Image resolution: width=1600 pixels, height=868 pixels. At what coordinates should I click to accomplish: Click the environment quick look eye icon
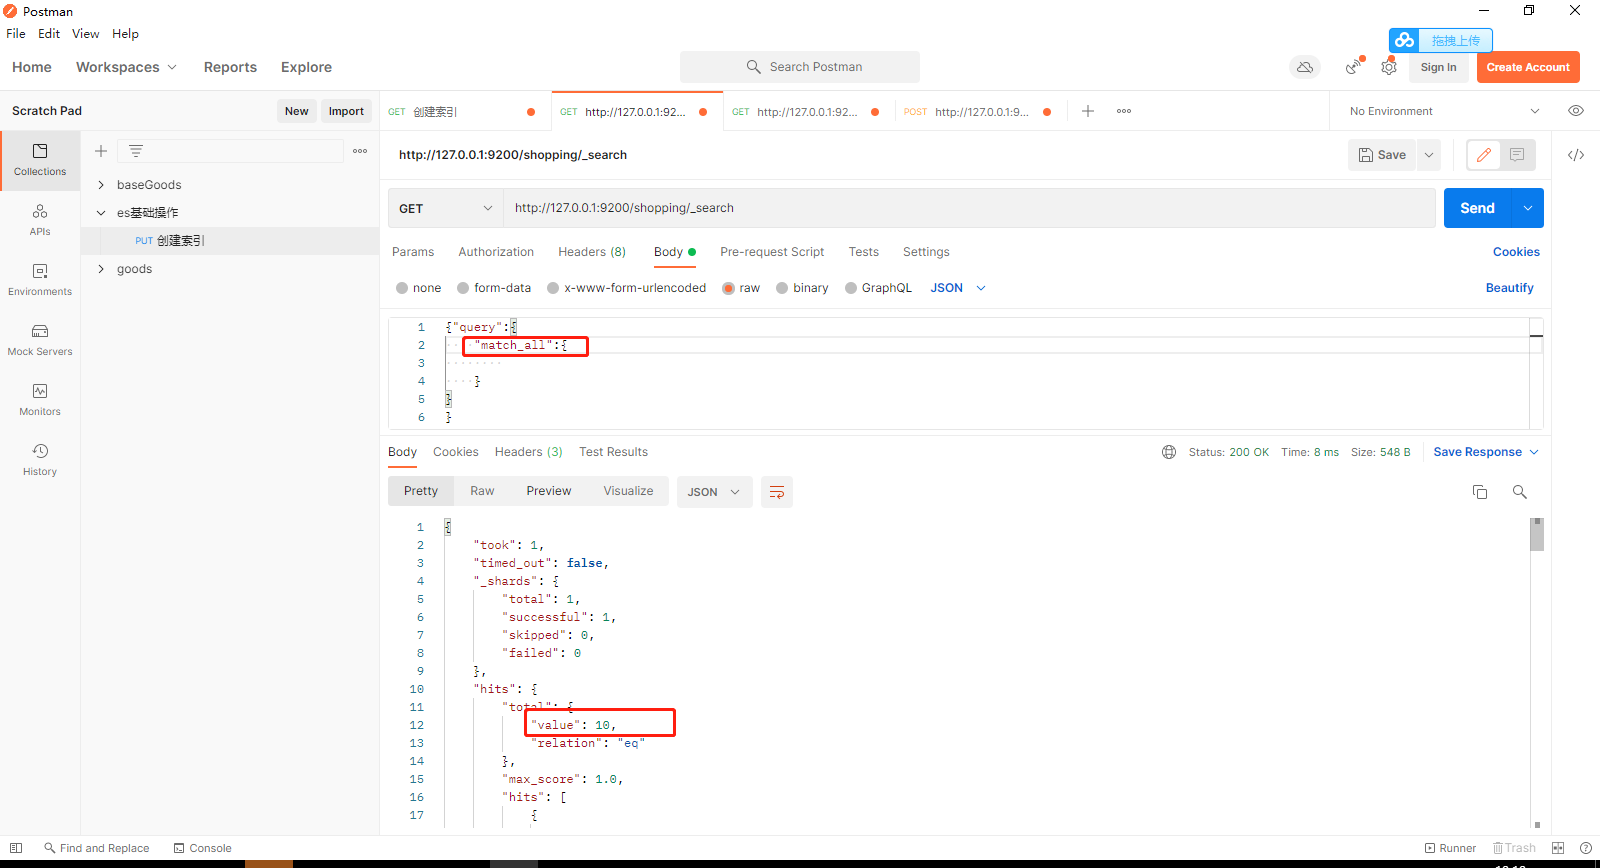(x=1576, y=111)
